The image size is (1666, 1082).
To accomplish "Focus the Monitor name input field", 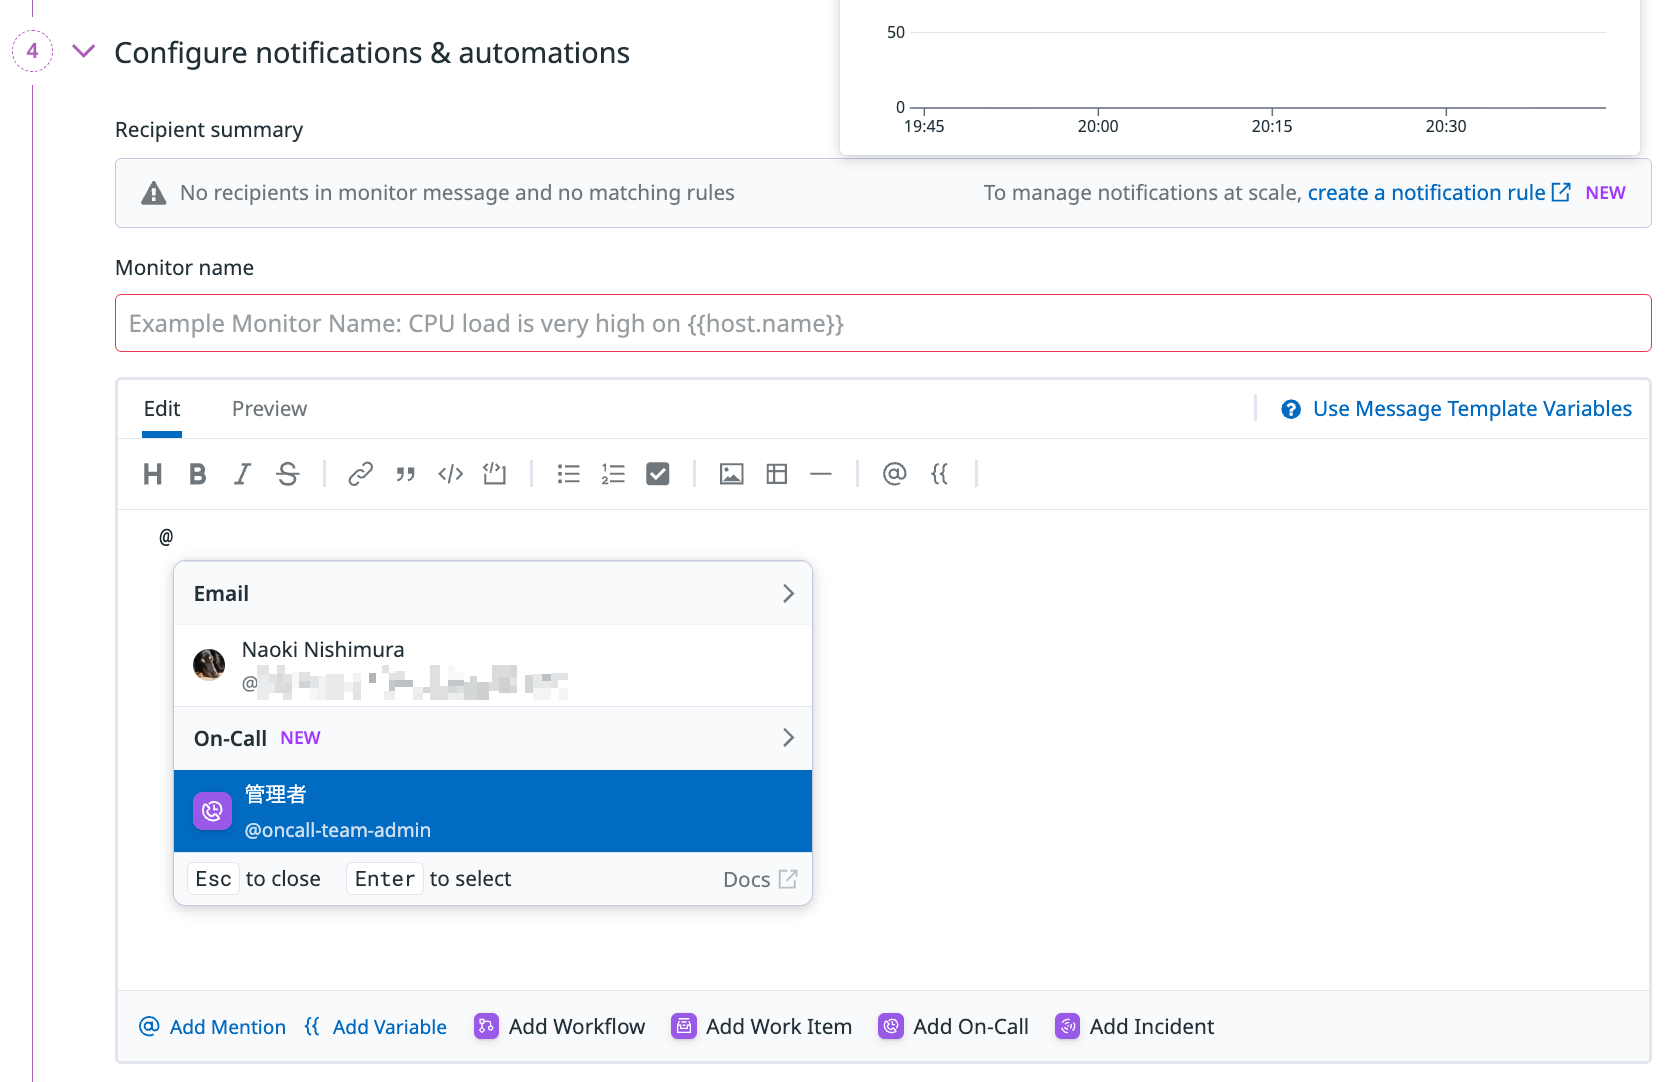I will click(883, 323).
